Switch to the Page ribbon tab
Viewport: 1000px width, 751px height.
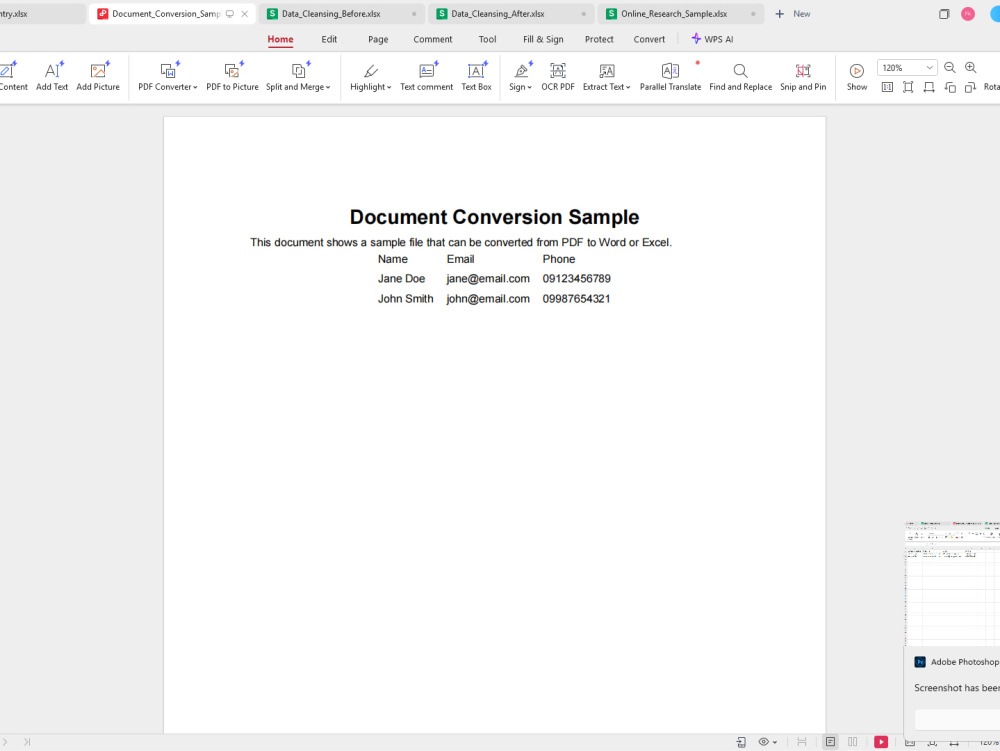click(378, 40)
